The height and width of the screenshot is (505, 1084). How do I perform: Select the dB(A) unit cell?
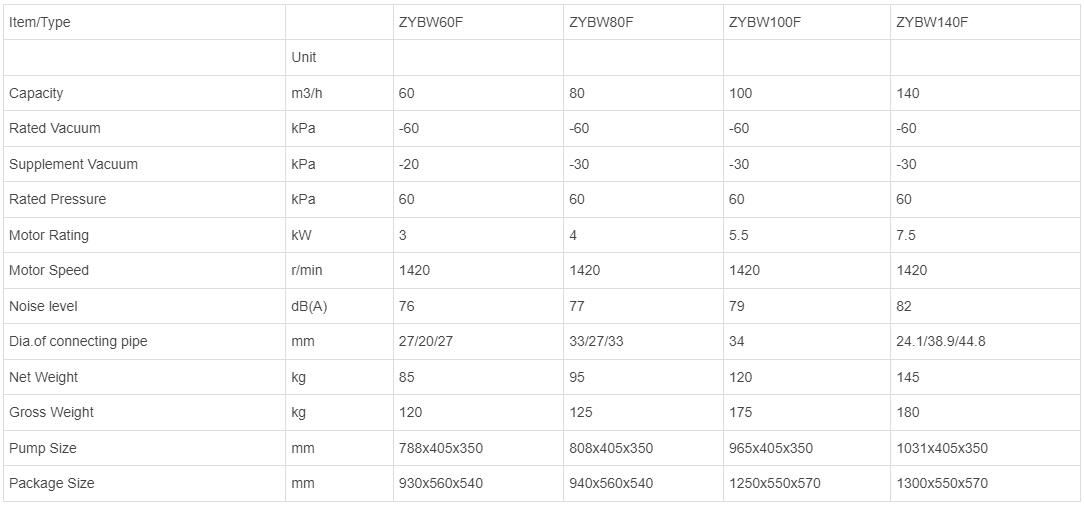309,306
